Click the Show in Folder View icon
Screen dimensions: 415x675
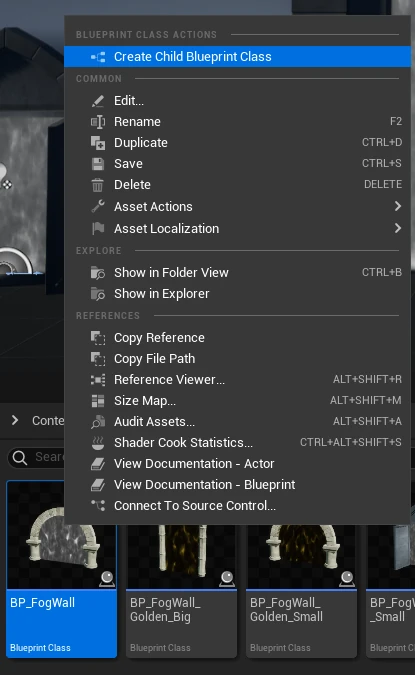pyautogui.click(x=98, y=272)
